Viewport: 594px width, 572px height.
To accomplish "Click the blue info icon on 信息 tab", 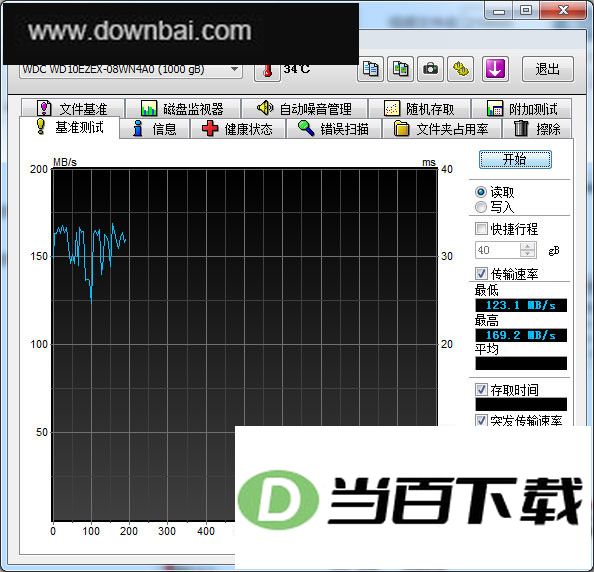I will tap(138, 129).
